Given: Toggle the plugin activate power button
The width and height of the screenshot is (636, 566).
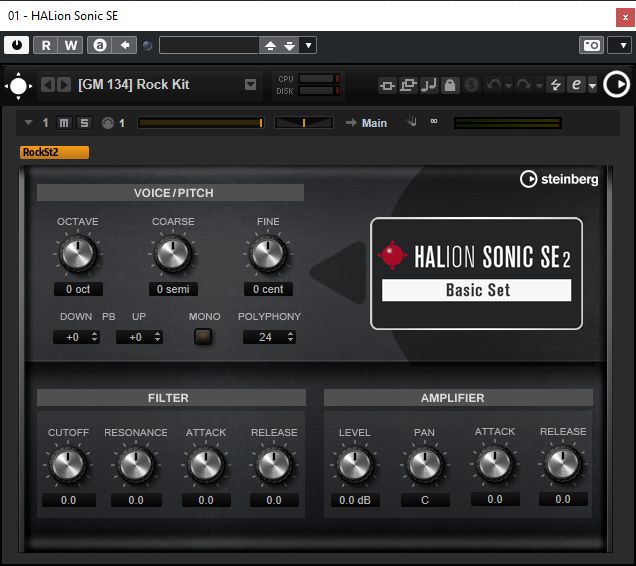Looking at the screenshot, I should [17, 45].
